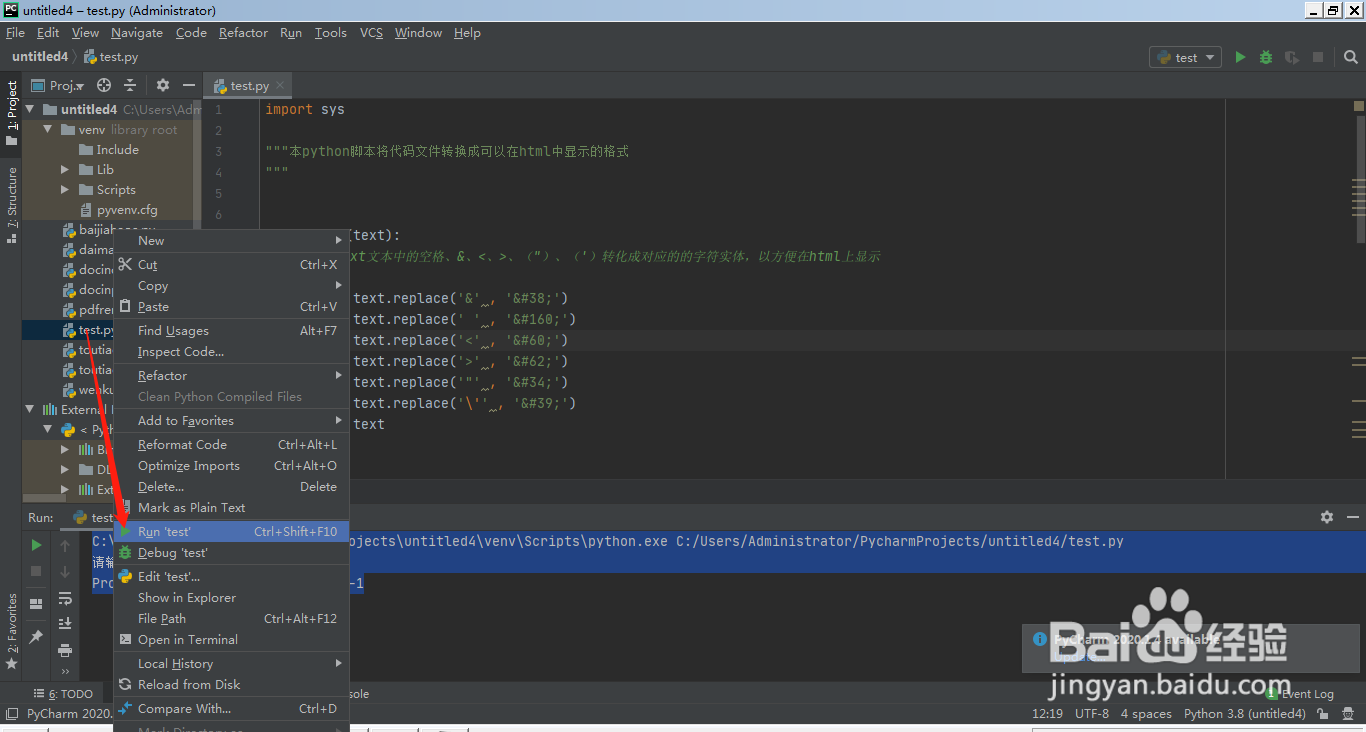The height and width of the screenshot is (732, 1366).
Task: Click Up the Stack Trace arrow
Action: tap(65, 545)
